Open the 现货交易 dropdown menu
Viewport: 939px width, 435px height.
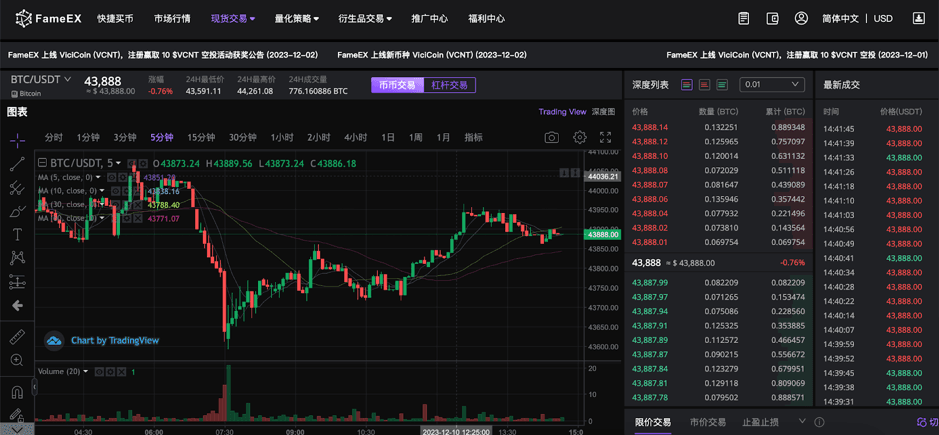(232, 19)
